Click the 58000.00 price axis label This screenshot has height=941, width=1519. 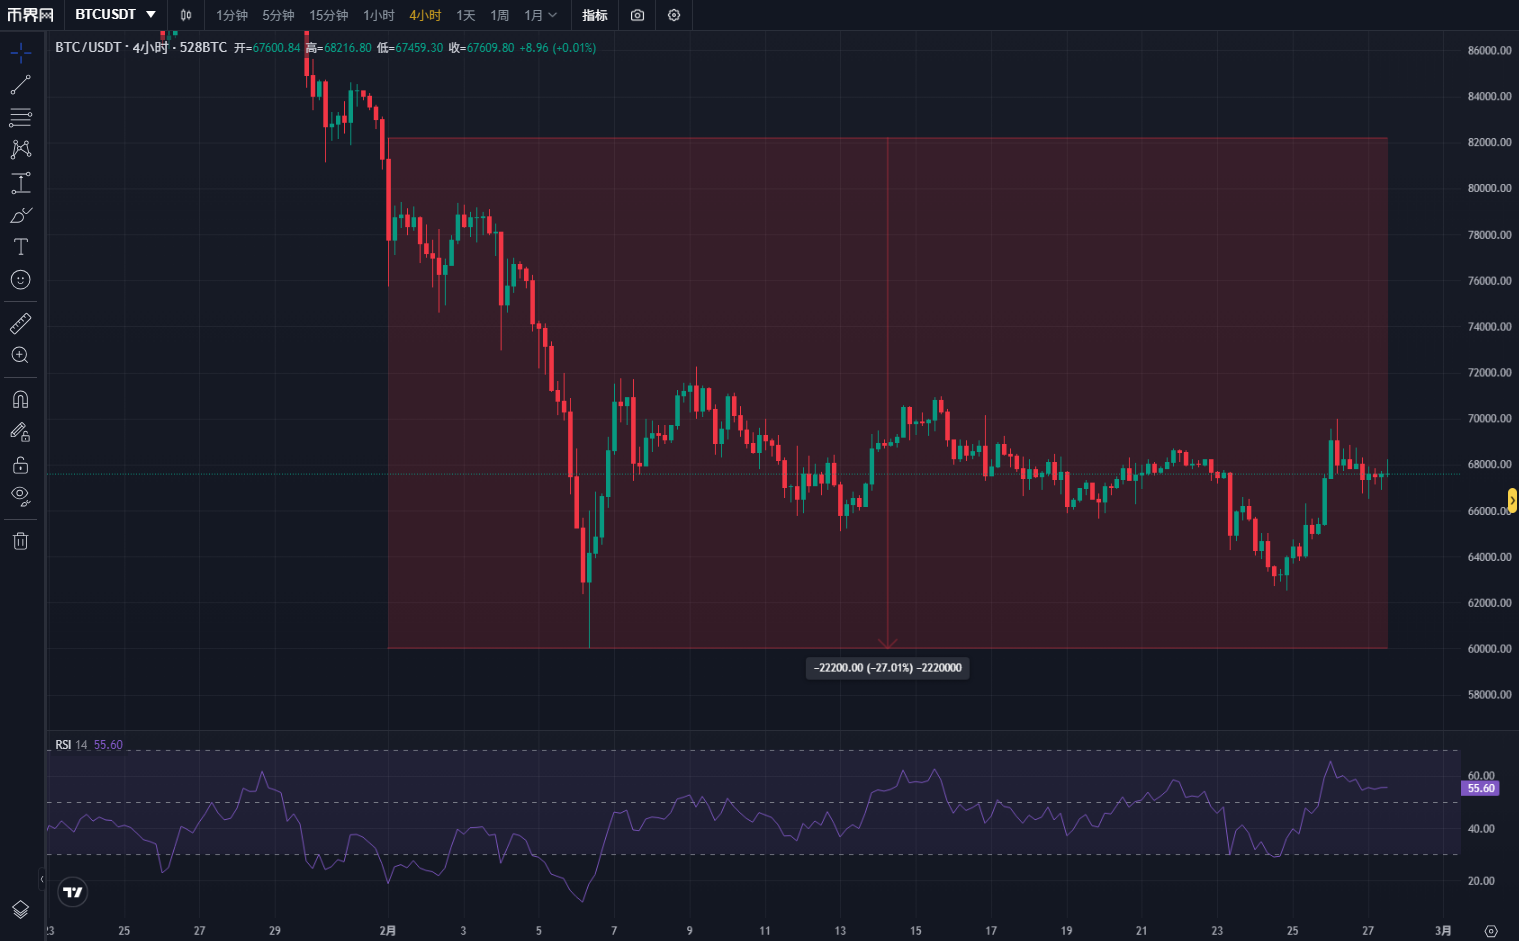1490,695
